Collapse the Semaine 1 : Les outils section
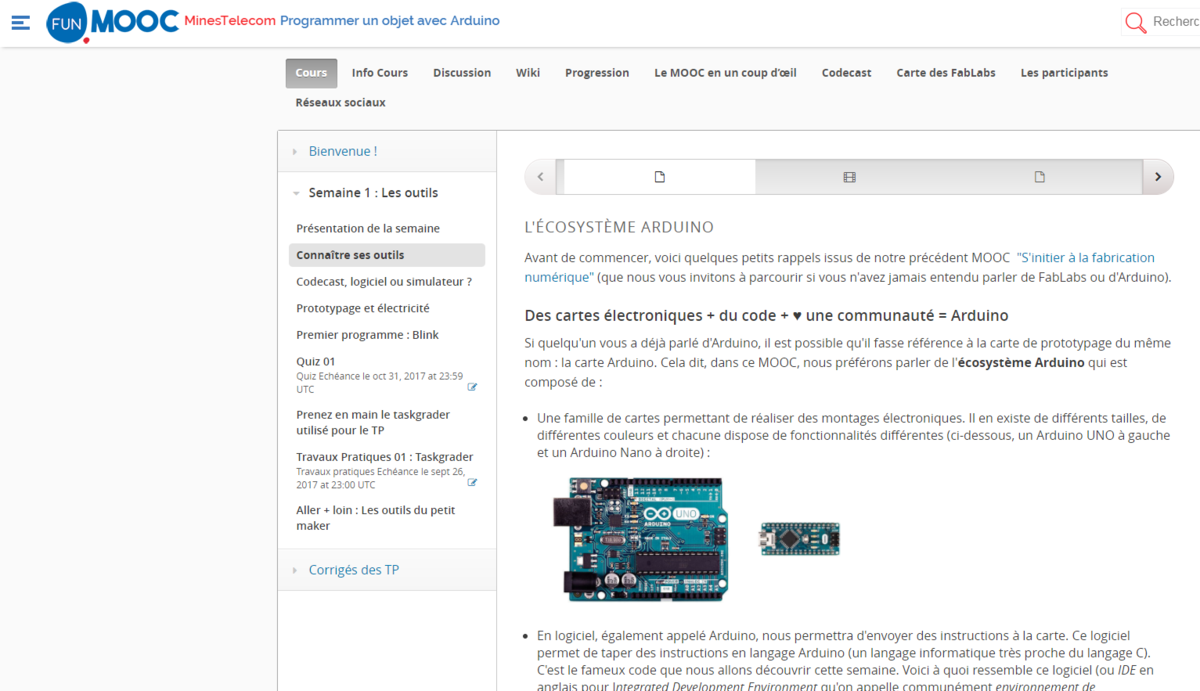The width and height of the screenshot is (1200, 691). (x=372, y=193)
